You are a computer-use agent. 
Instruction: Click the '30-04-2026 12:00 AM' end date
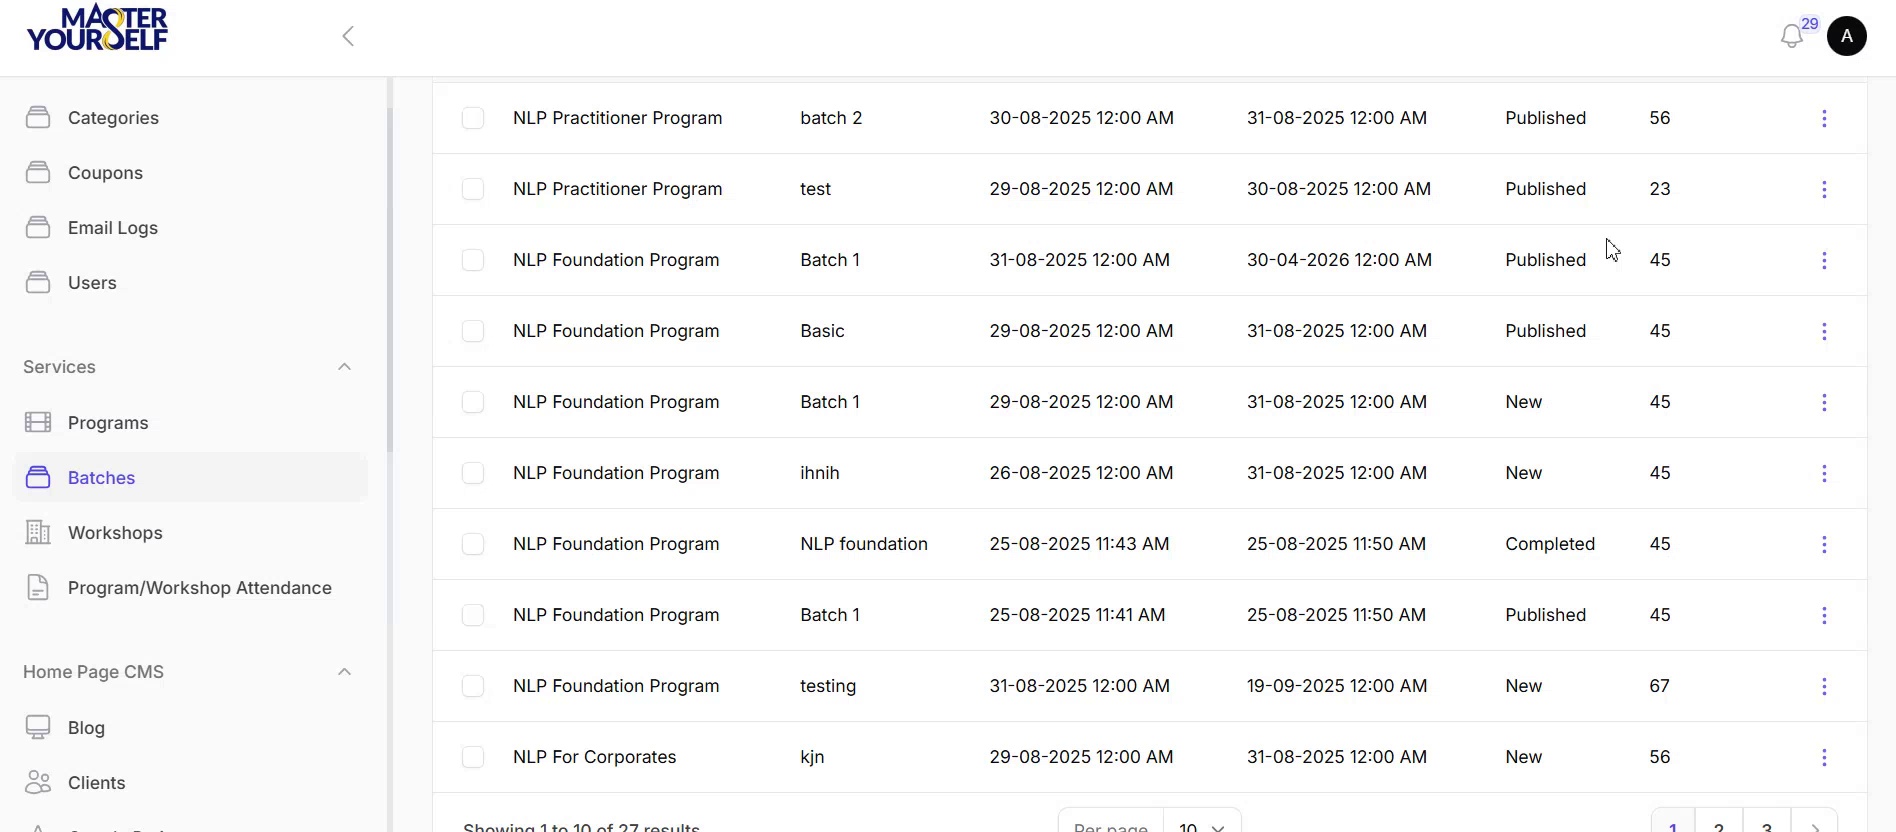(1339, 260)
